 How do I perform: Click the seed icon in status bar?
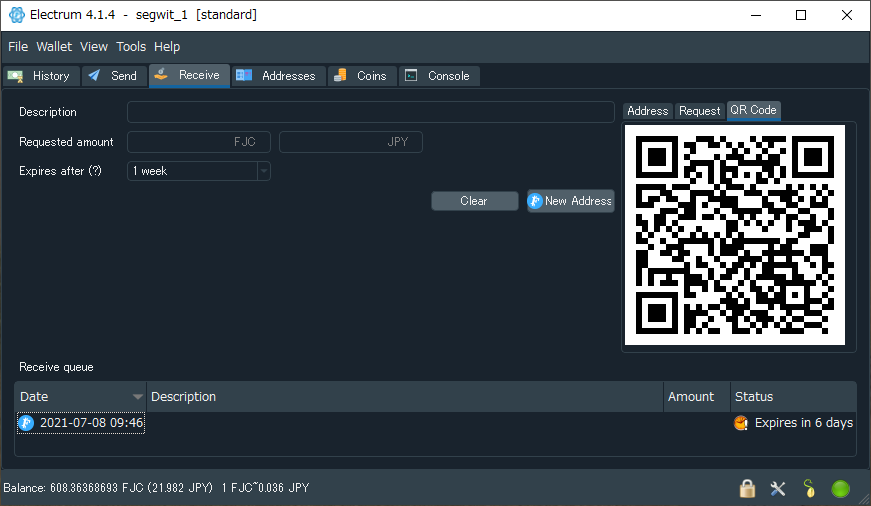[809, 488]
